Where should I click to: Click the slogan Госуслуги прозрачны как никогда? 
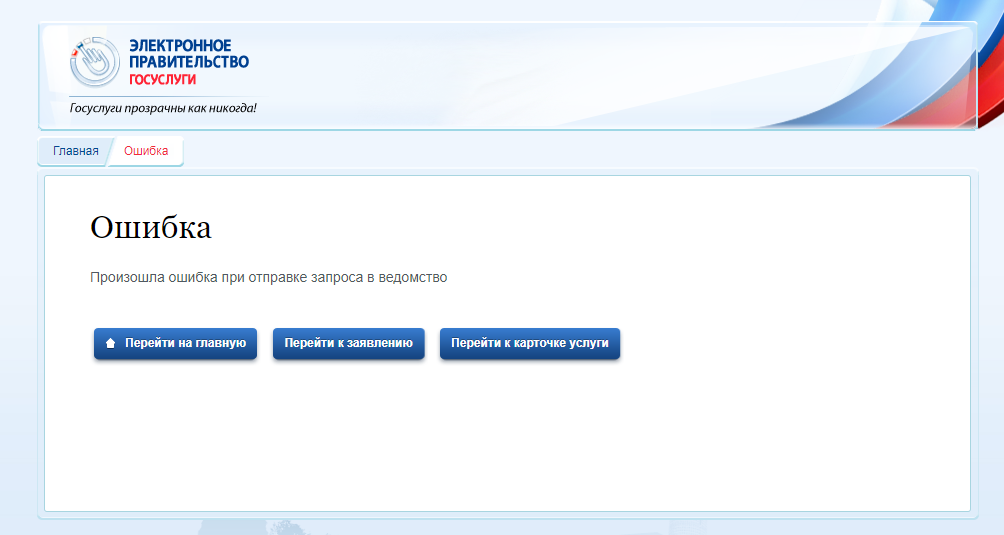tap(163, 107)
